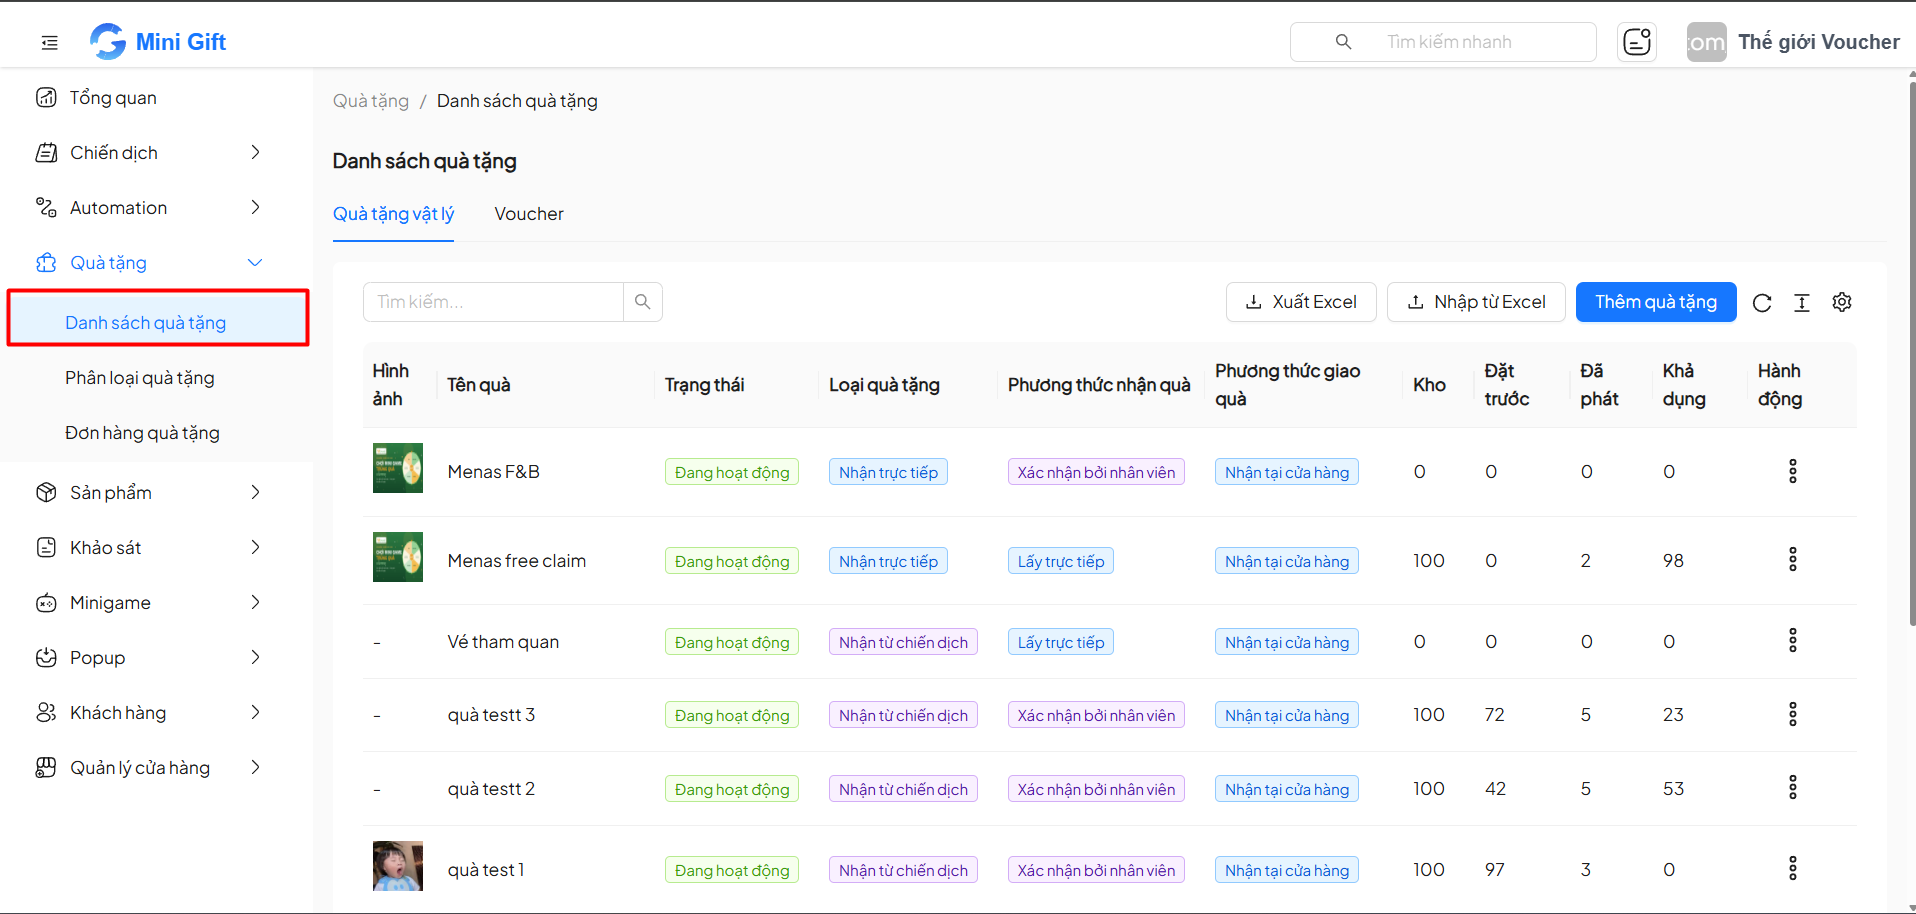
Task: Open the notification face icon in header
Action: click(x=1637, y=42)
